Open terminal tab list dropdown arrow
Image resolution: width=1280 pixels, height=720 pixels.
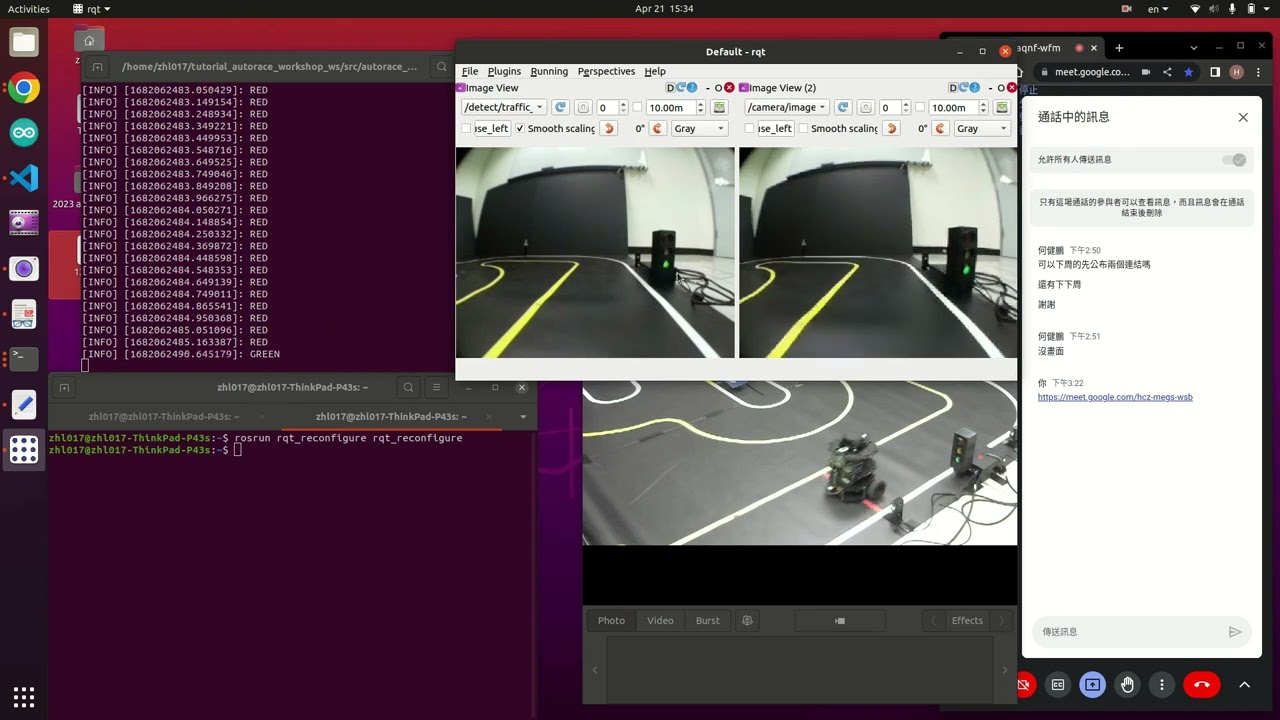pyautogui.click(x=523, y=416)
